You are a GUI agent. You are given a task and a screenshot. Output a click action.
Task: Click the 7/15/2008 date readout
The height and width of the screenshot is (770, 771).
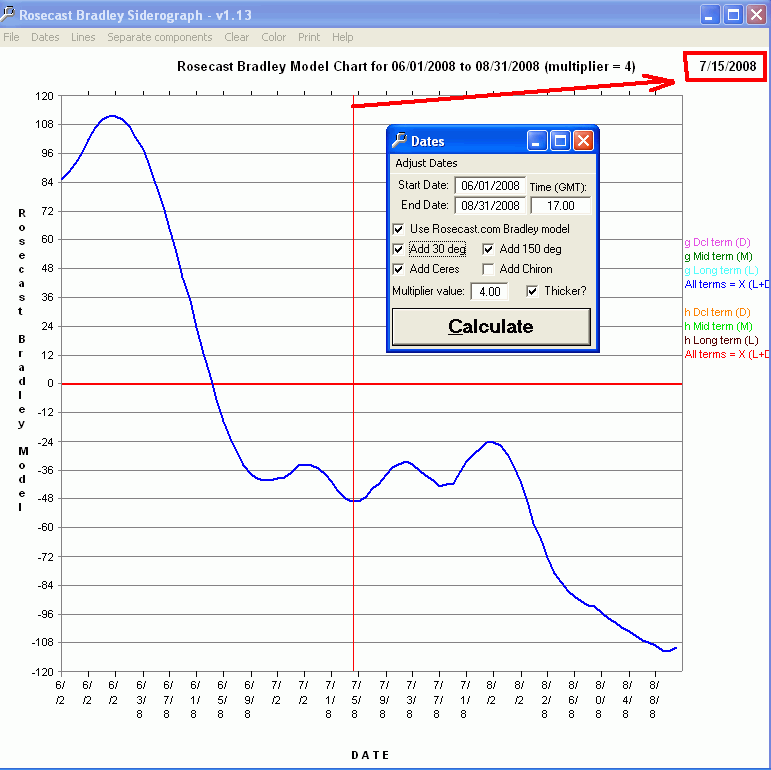pos(727,66)
